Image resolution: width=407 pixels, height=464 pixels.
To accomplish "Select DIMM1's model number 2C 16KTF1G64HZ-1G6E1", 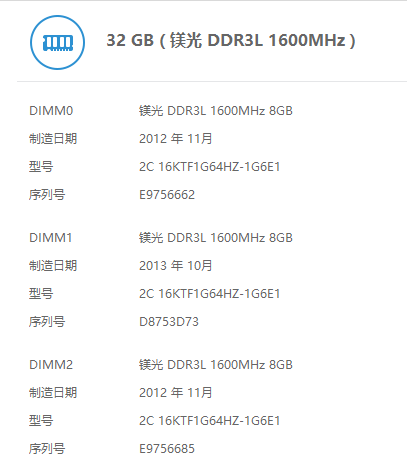I will click(209, 294).
